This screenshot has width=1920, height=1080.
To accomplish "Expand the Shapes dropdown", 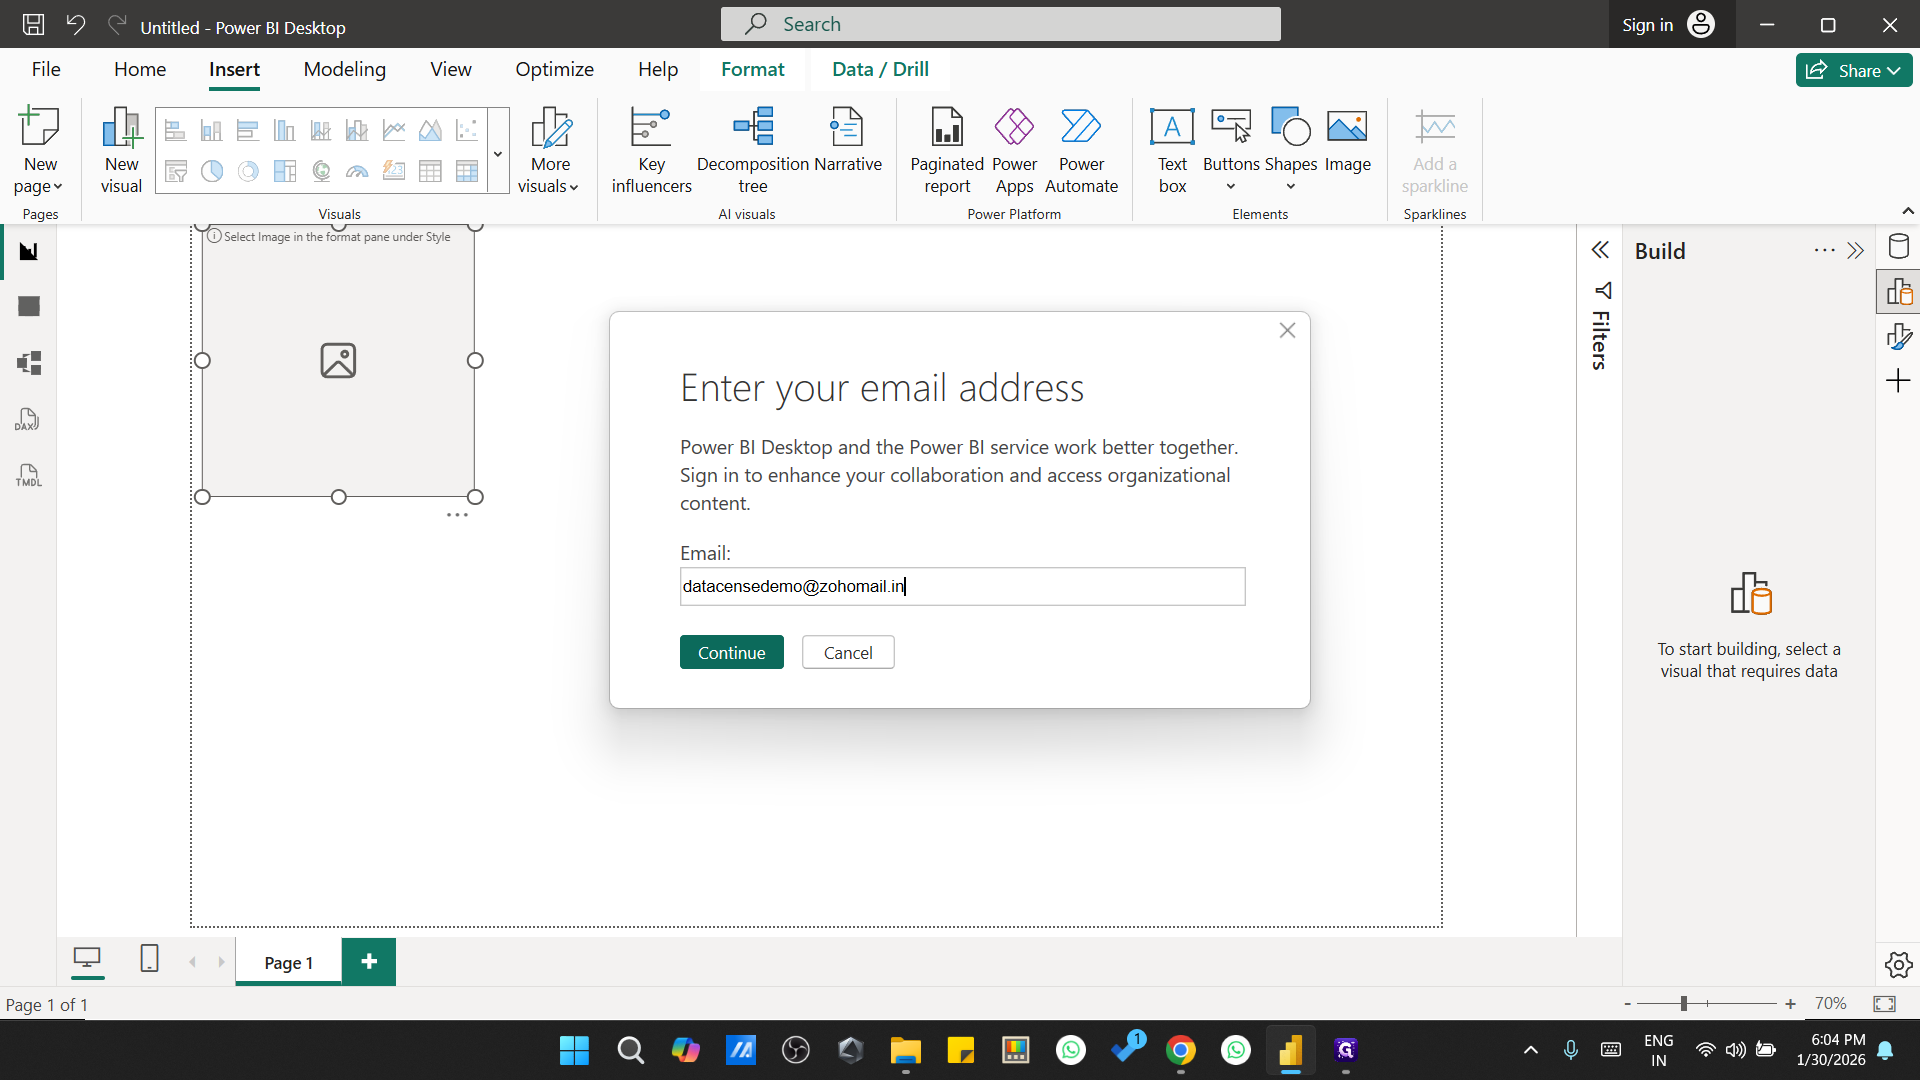I will [1290, 185].
